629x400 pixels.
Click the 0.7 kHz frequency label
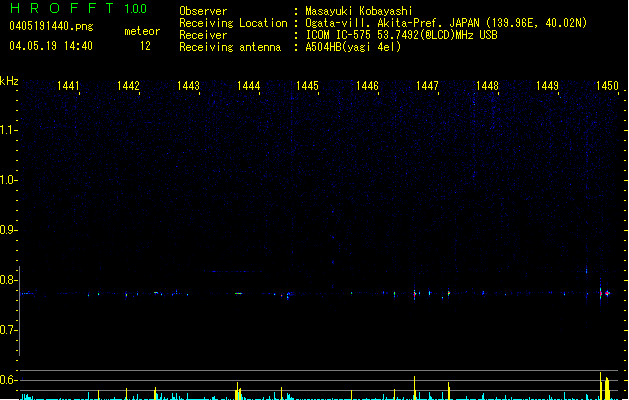click(8, 330)
